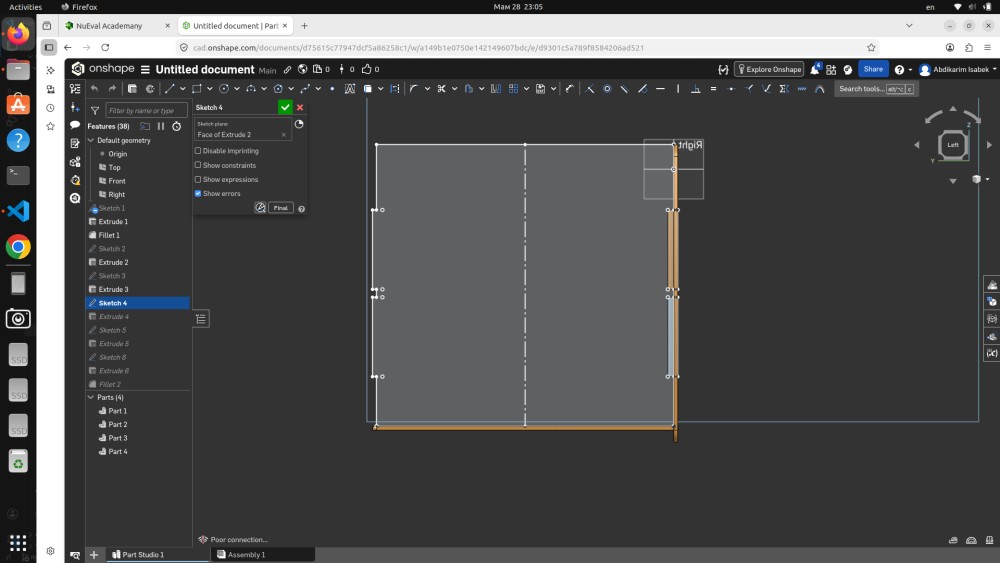Select the Front plane in the tree
Viewport: 1000px width, 563px height.
[117, 181]
